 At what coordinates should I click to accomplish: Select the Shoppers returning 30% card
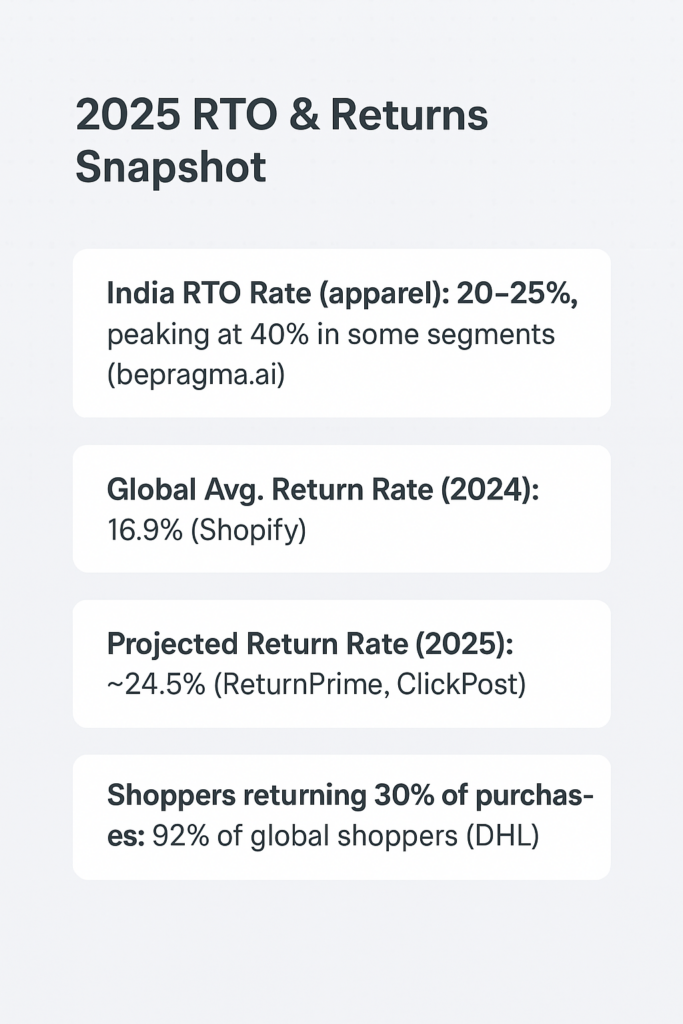(x=342, y=817)
